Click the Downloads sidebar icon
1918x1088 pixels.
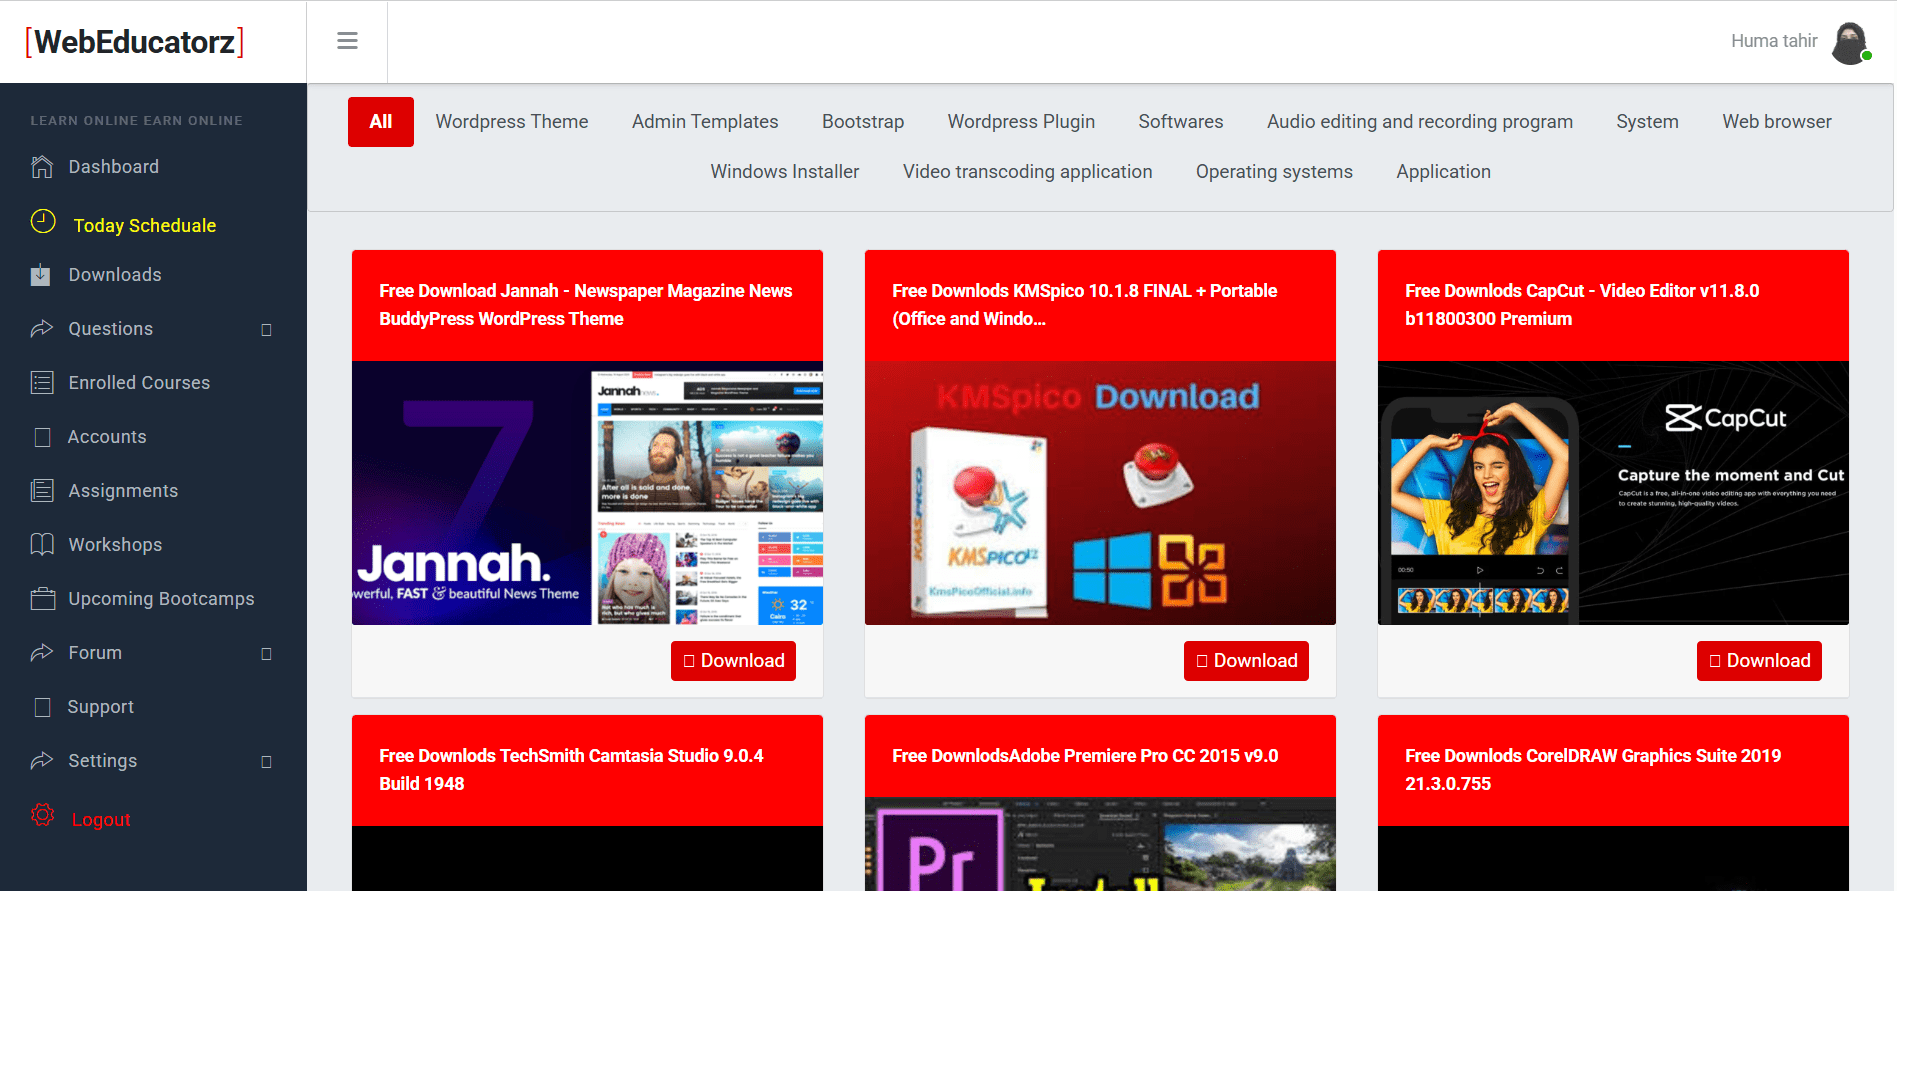[x=40, y=275]
